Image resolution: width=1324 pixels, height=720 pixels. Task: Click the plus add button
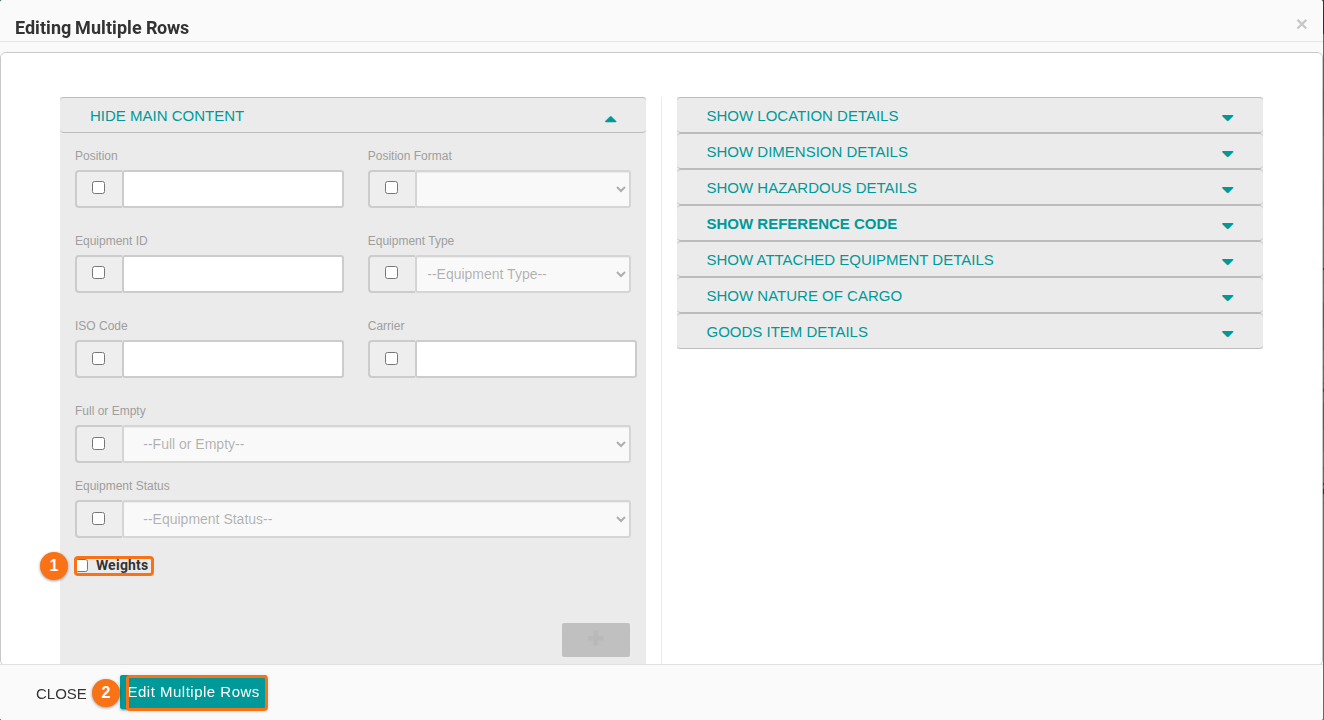pyautogui.click(x=596, y=640)
